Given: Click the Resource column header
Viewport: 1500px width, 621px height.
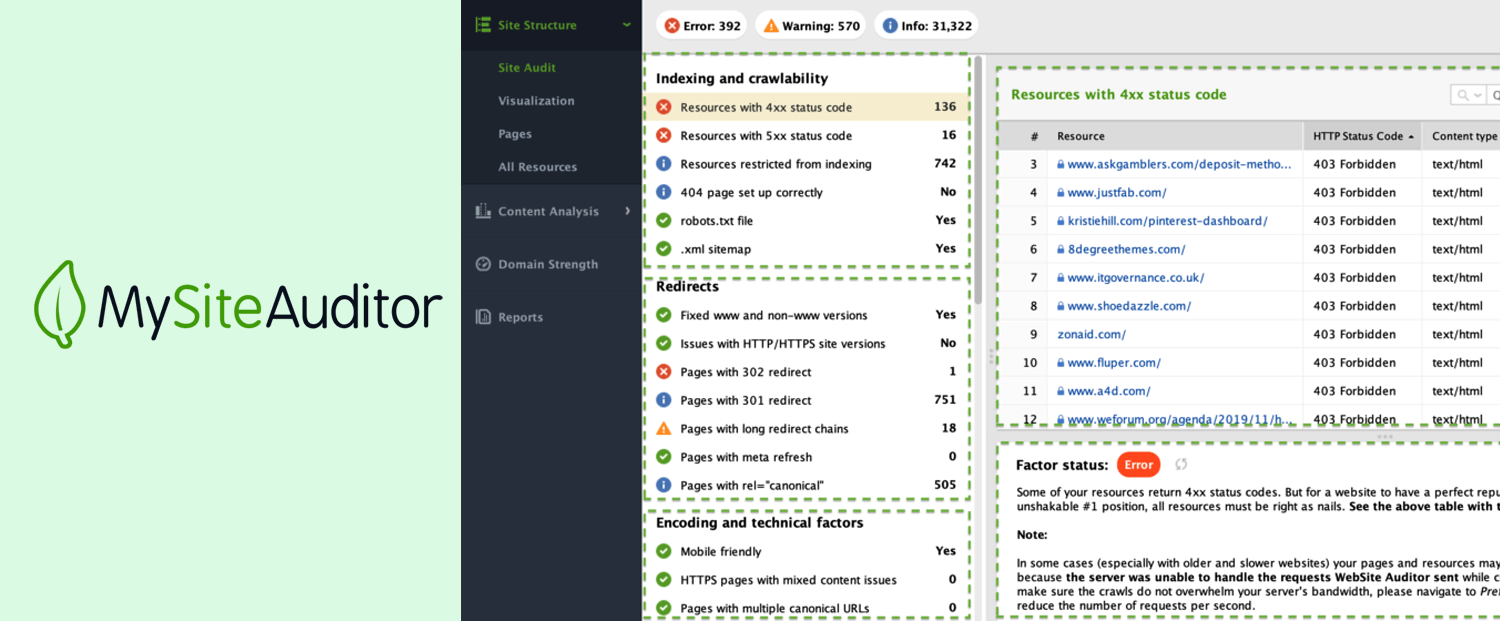Looking at the screenshot, I should [1175, 136].
